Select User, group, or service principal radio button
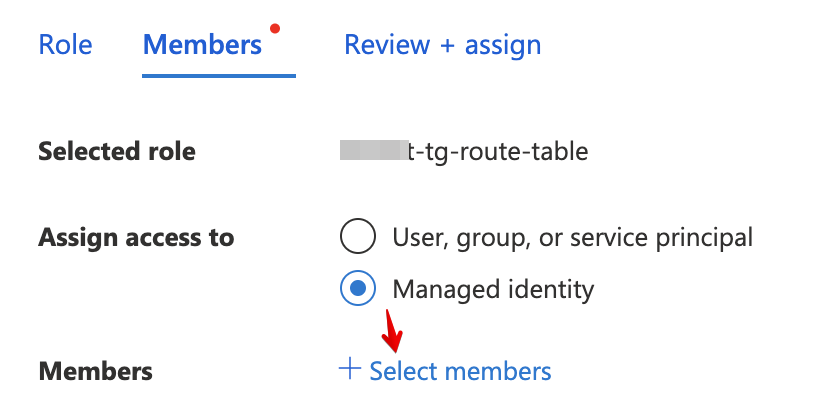The height and width of the screenshot is (420, 832). pyautogui.click(x=358, y=238)
